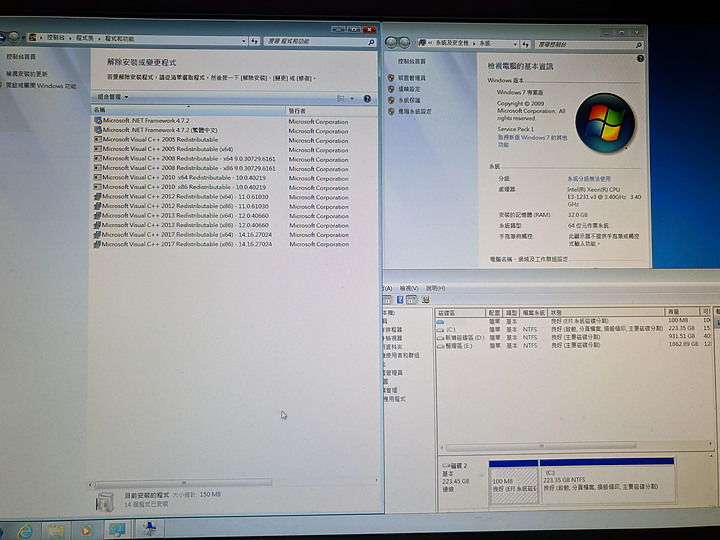Select the (E:) volume row

point(574,345)
